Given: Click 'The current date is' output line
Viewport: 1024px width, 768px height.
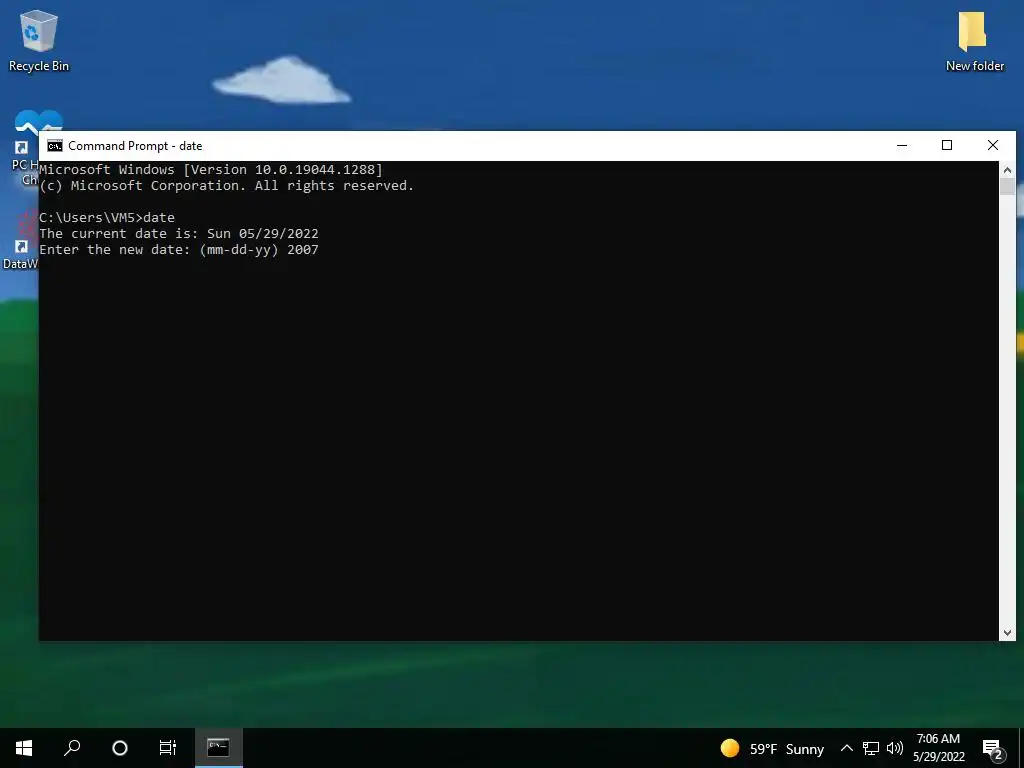Looking at the screenshot, I should click(179, 234).
